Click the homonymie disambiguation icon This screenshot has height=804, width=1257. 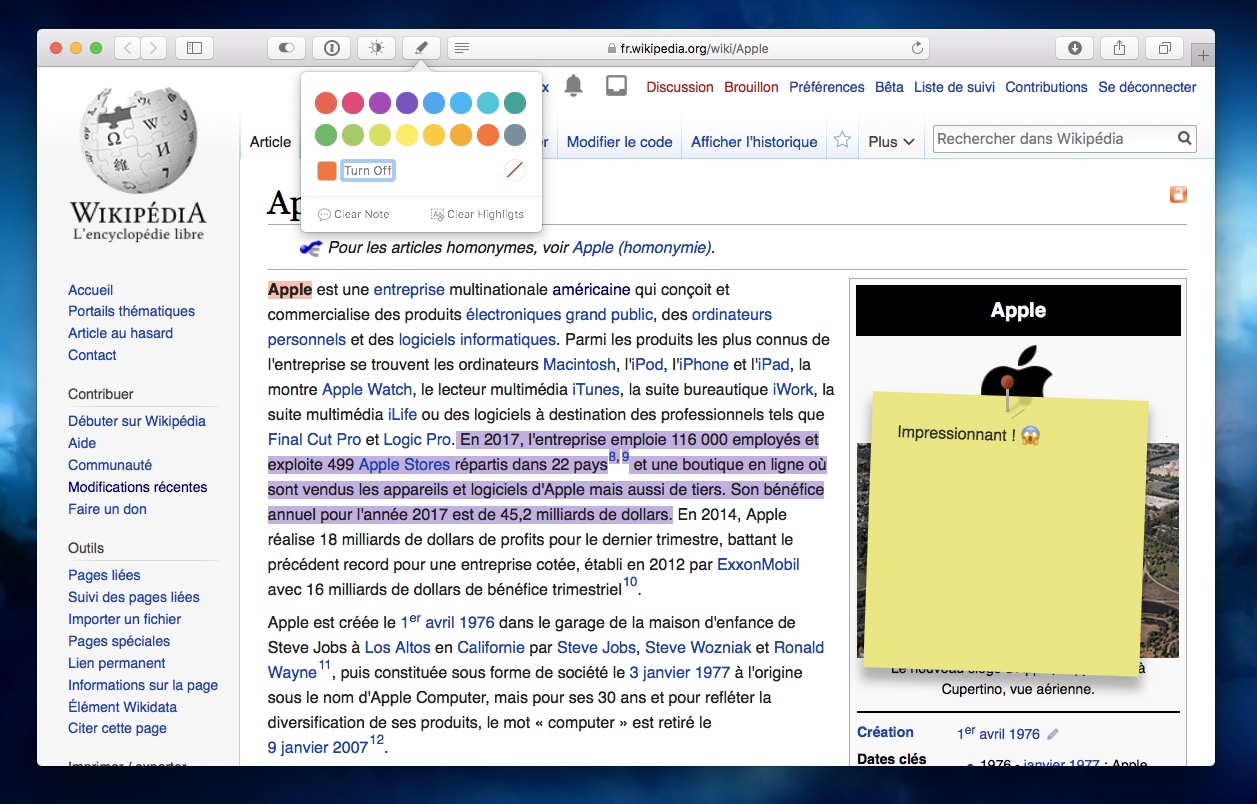(x=310, y=247)
